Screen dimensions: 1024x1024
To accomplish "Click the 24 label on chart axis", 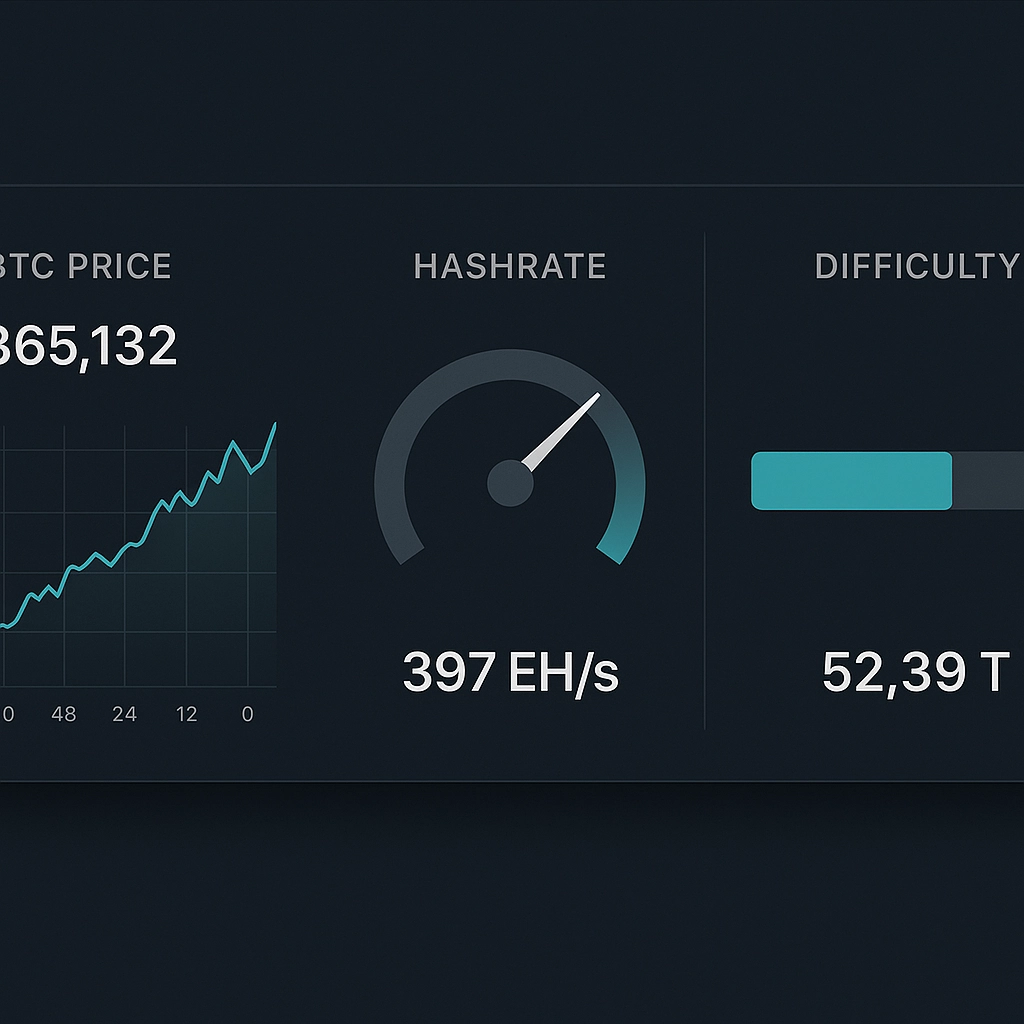I will pyautogui.click(x=125, y=715).
